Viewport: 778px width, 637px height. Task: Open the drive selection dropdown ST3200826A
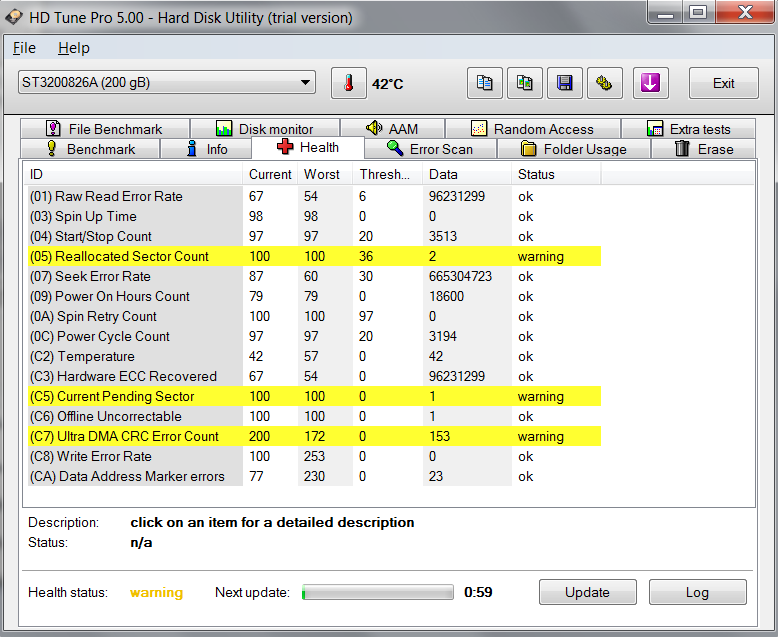click(x=167, y=82)
